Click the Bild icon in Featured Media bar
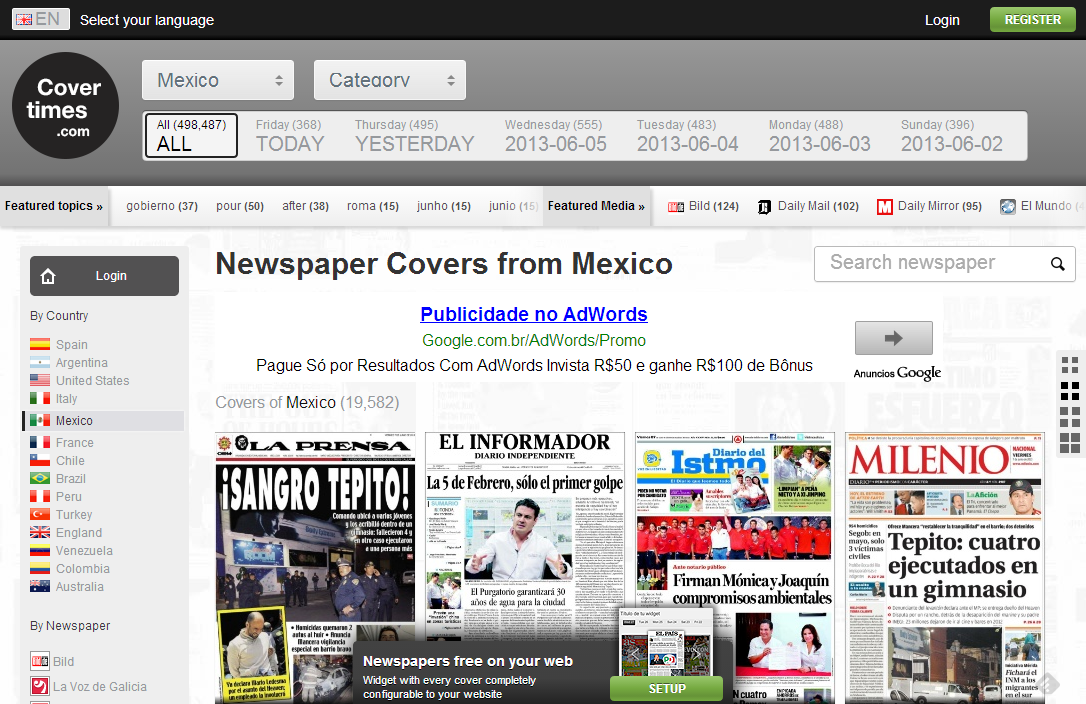The width and height of the screenshot is (1086, 704). pyautogui.click(x=676, y=206)
